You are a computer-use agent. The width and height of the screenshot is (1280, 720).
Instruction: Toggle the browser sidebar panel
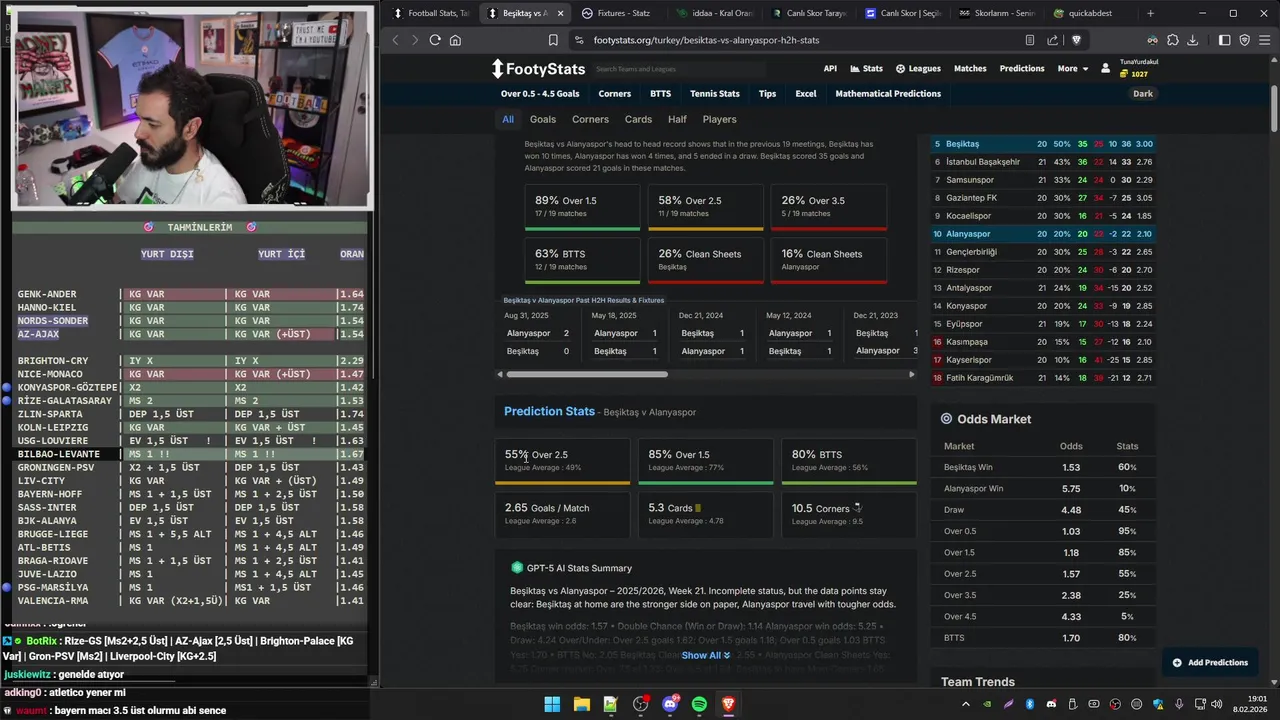click(1224, 40)
